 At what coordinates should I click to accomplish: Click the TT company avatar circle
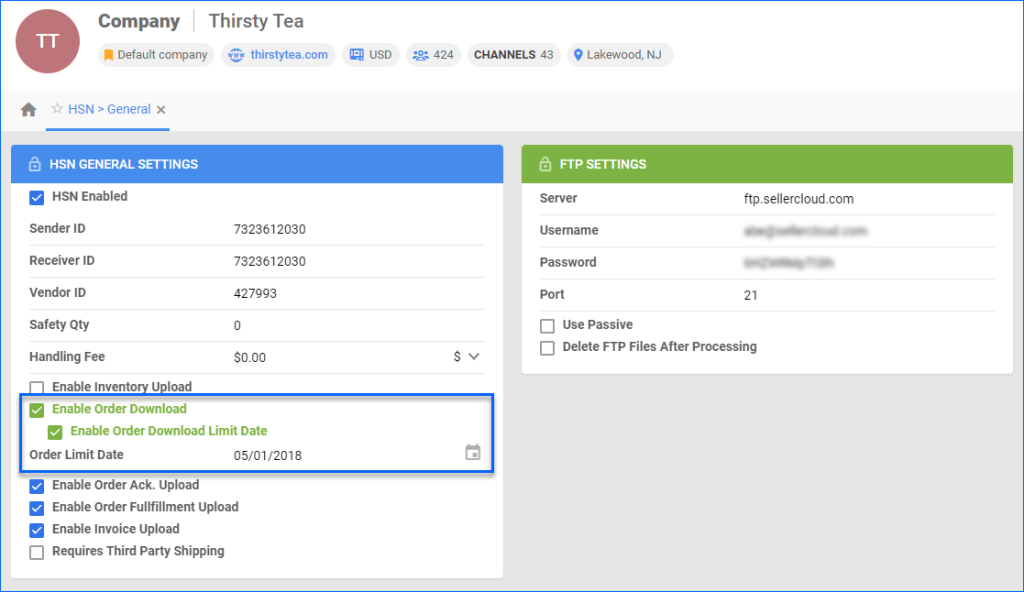[x=47, y=41]
